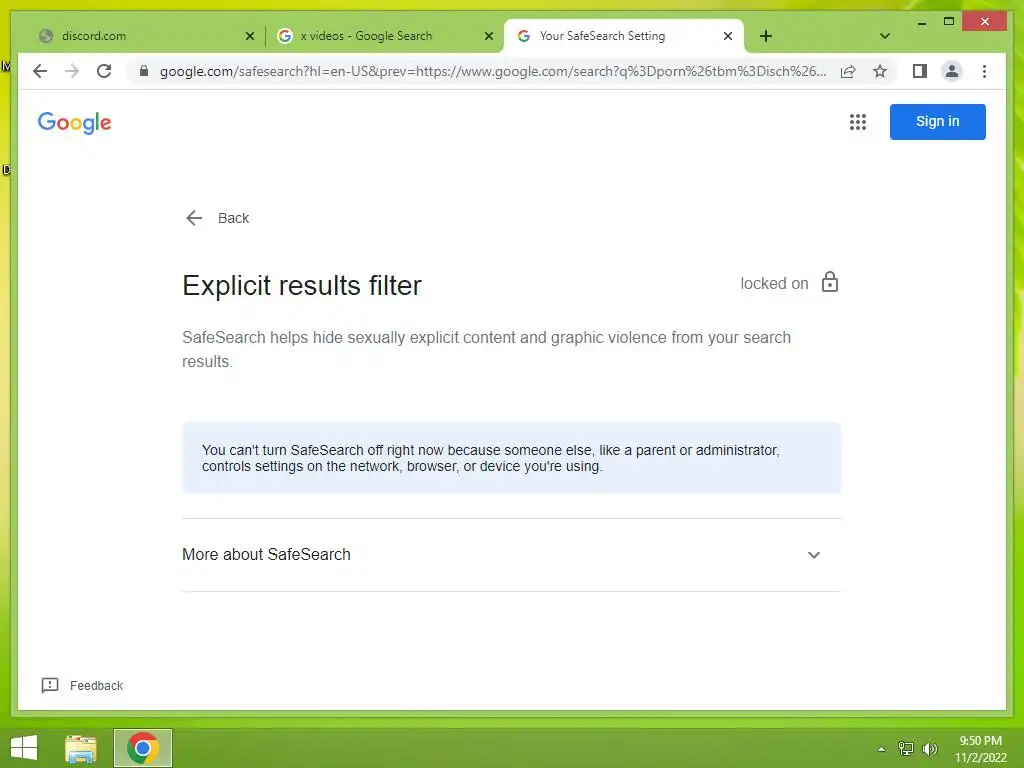Click the locked on padlock icon
Image resolution: width=1024 pixels, height=768 pixels.
829,282
